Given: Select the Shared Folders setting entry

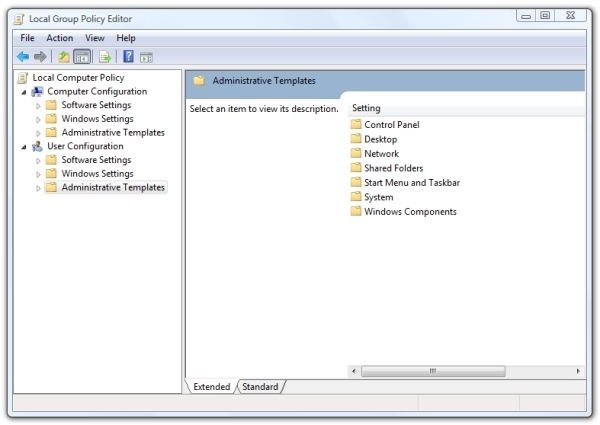Looking at the screenshot, I should tap(393, 168).
